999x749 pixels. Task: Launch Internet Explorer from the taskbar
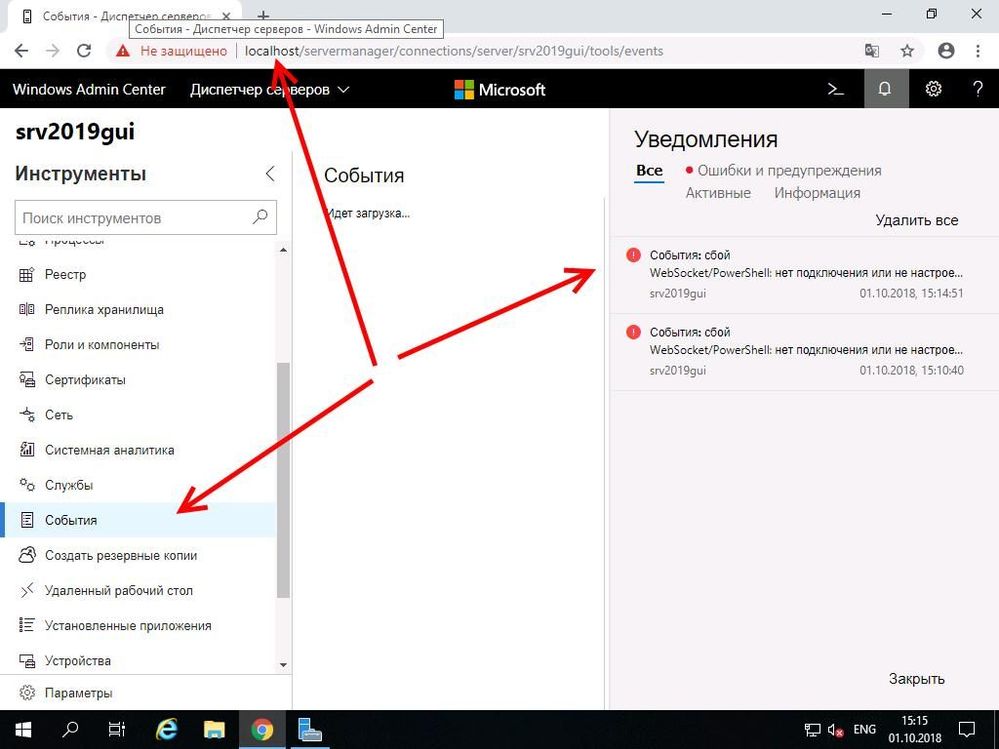(x=167, y=730)
